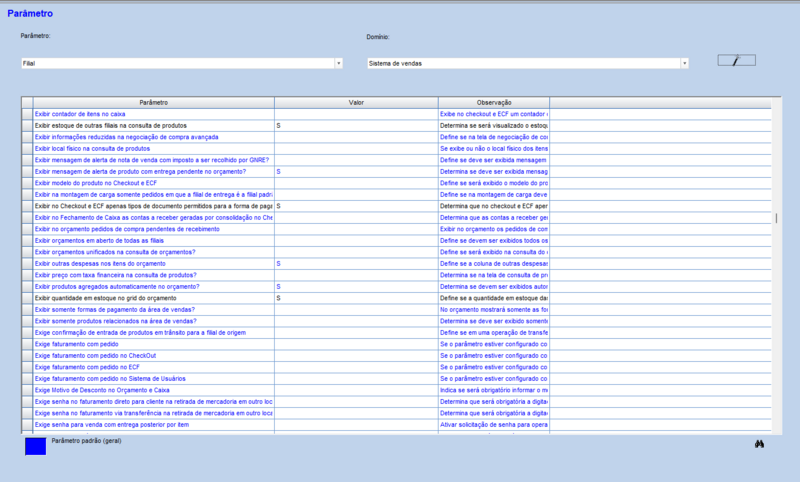Click the binoculars search icon
Image resolution: width=800 pixels, height=482 pixels.
click(x=759, y=444)
